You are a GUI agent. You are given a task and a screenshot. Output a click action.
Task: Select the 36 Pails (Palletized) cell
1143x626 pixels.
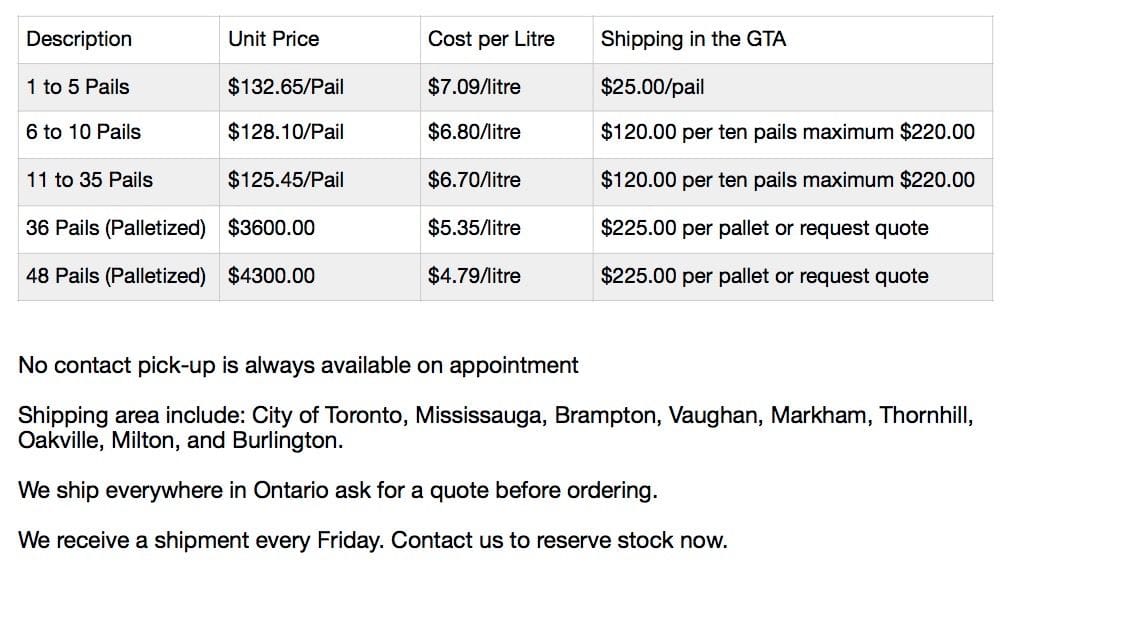116,228
